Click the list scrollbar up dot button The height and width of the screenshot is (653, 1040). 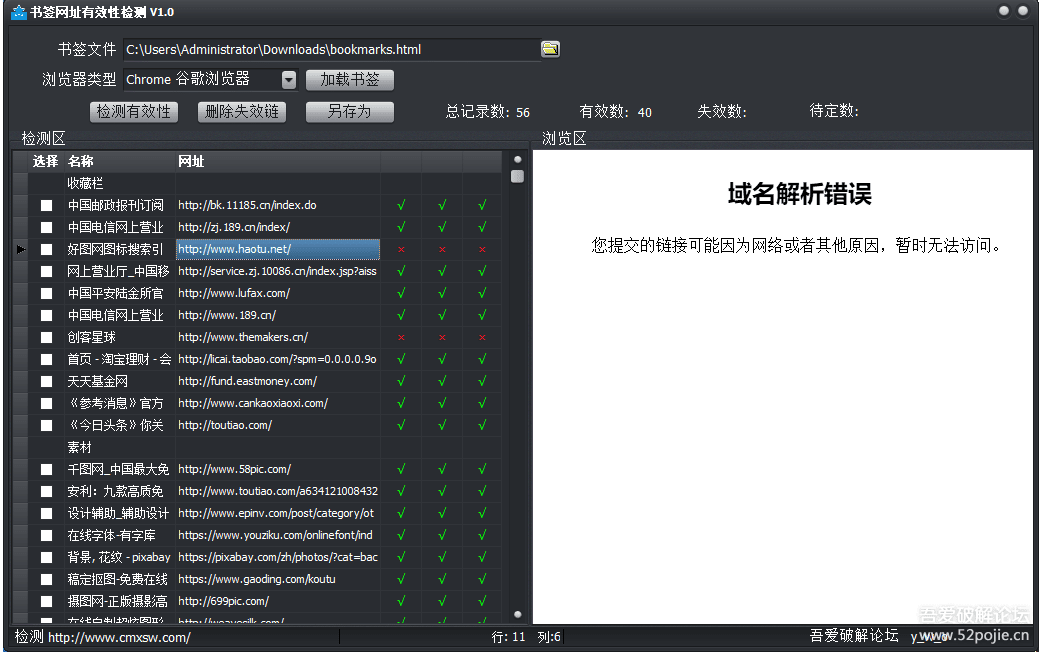point(517,160)
